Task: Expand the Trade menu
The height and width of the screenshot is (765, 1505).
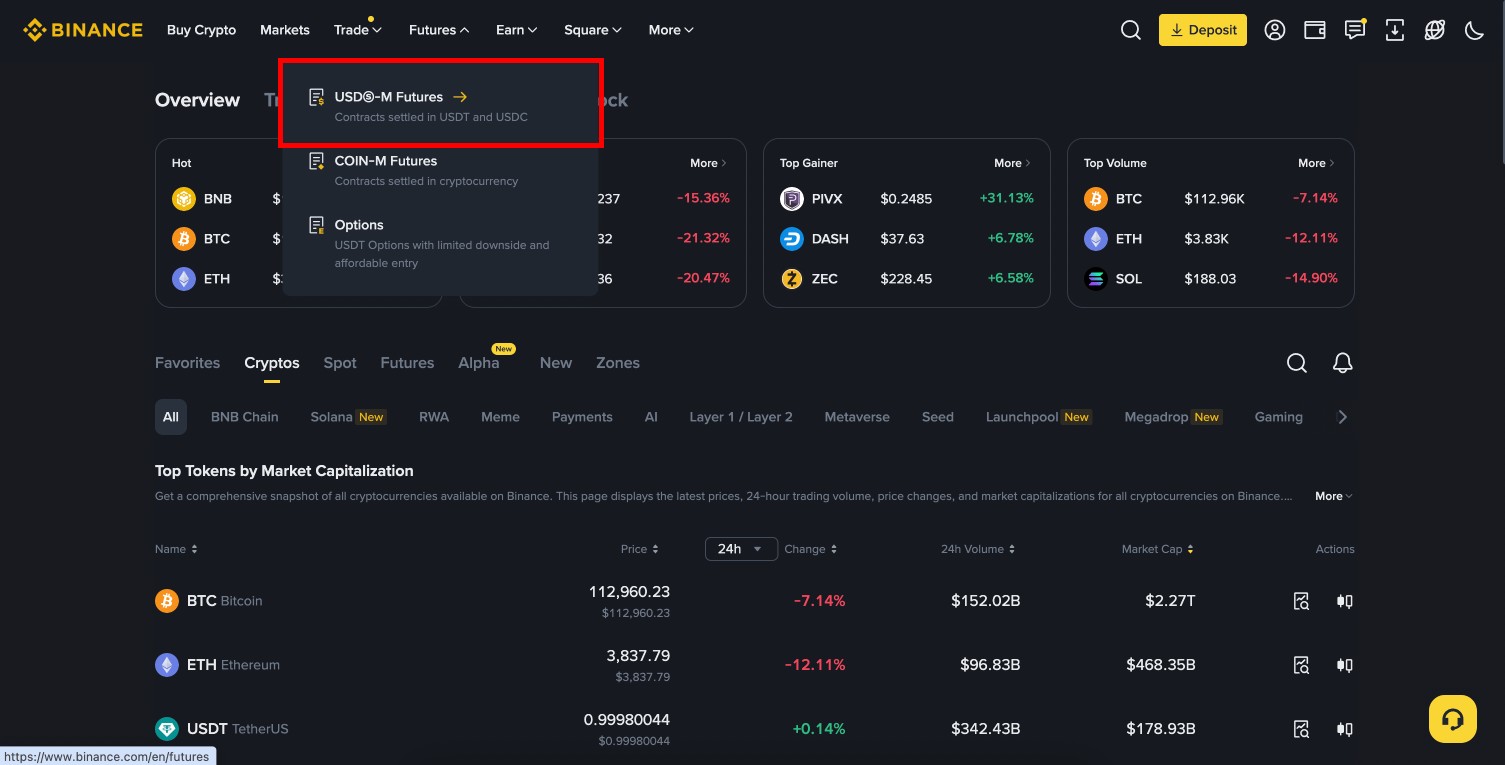Action: coord(358,30)
